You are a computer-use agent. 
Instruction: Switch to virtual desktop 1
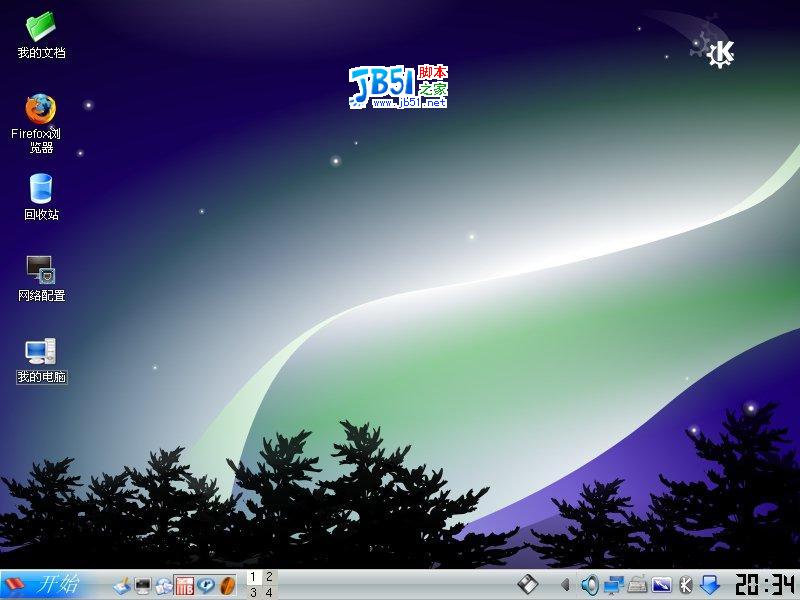254,577
